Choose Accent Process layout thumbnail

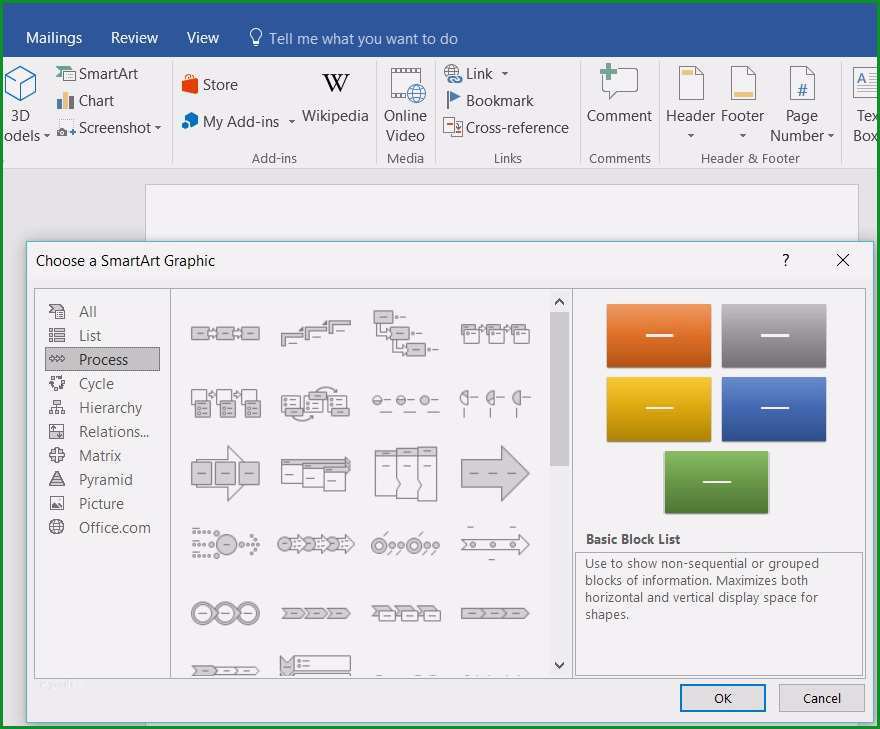pos(495,333)
